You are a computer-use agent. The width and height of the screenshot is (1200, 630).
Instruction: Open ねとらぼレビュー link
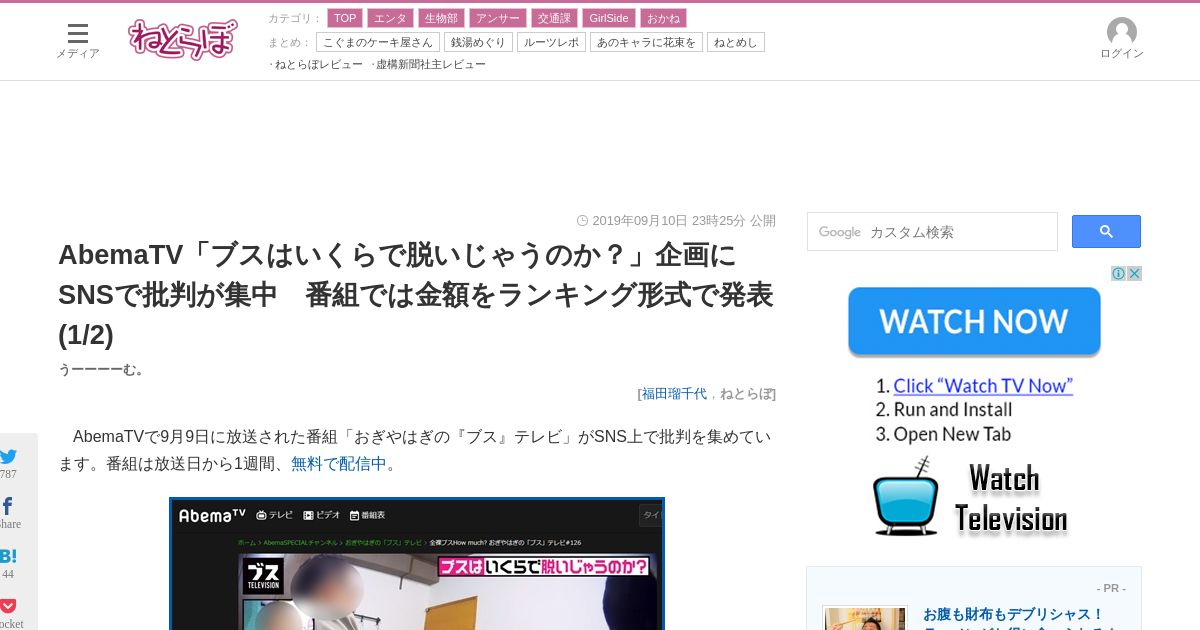tap(318, 64)
